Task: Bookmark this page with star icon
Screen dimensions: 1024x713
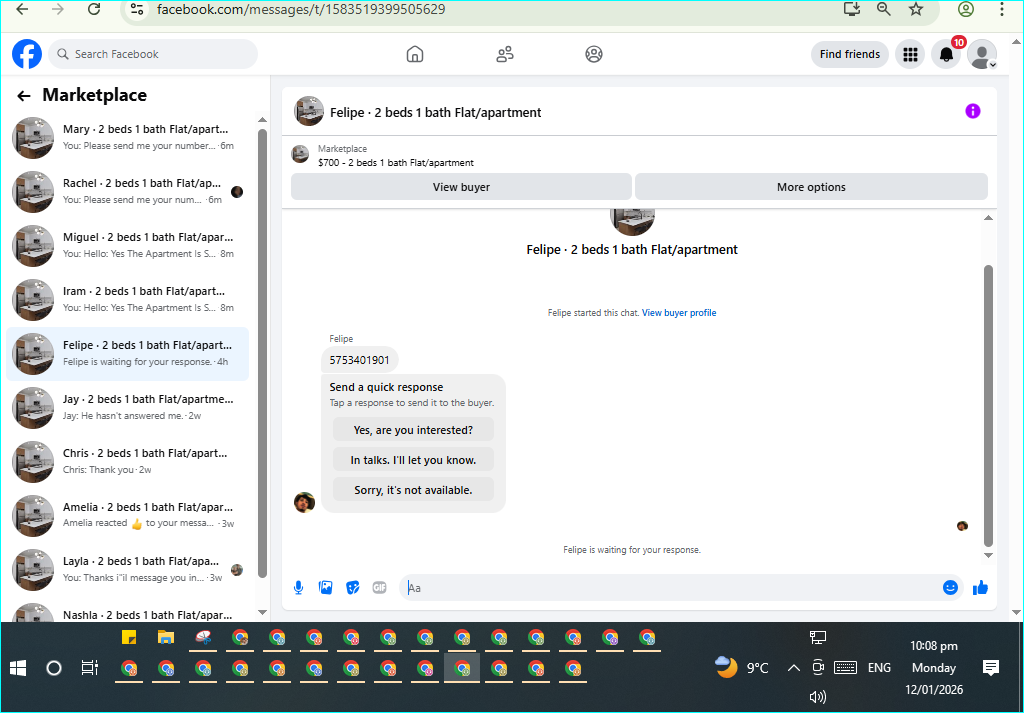Action: (x=916, y=9)
